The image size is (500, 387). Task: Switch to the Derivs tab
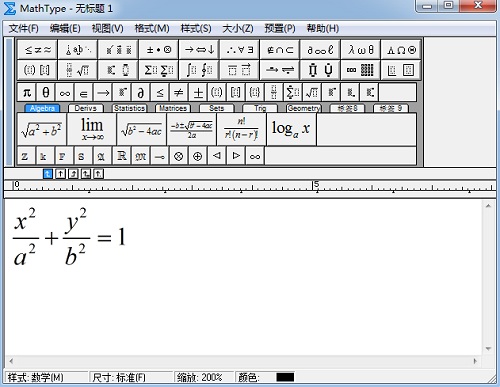[85, 108]
